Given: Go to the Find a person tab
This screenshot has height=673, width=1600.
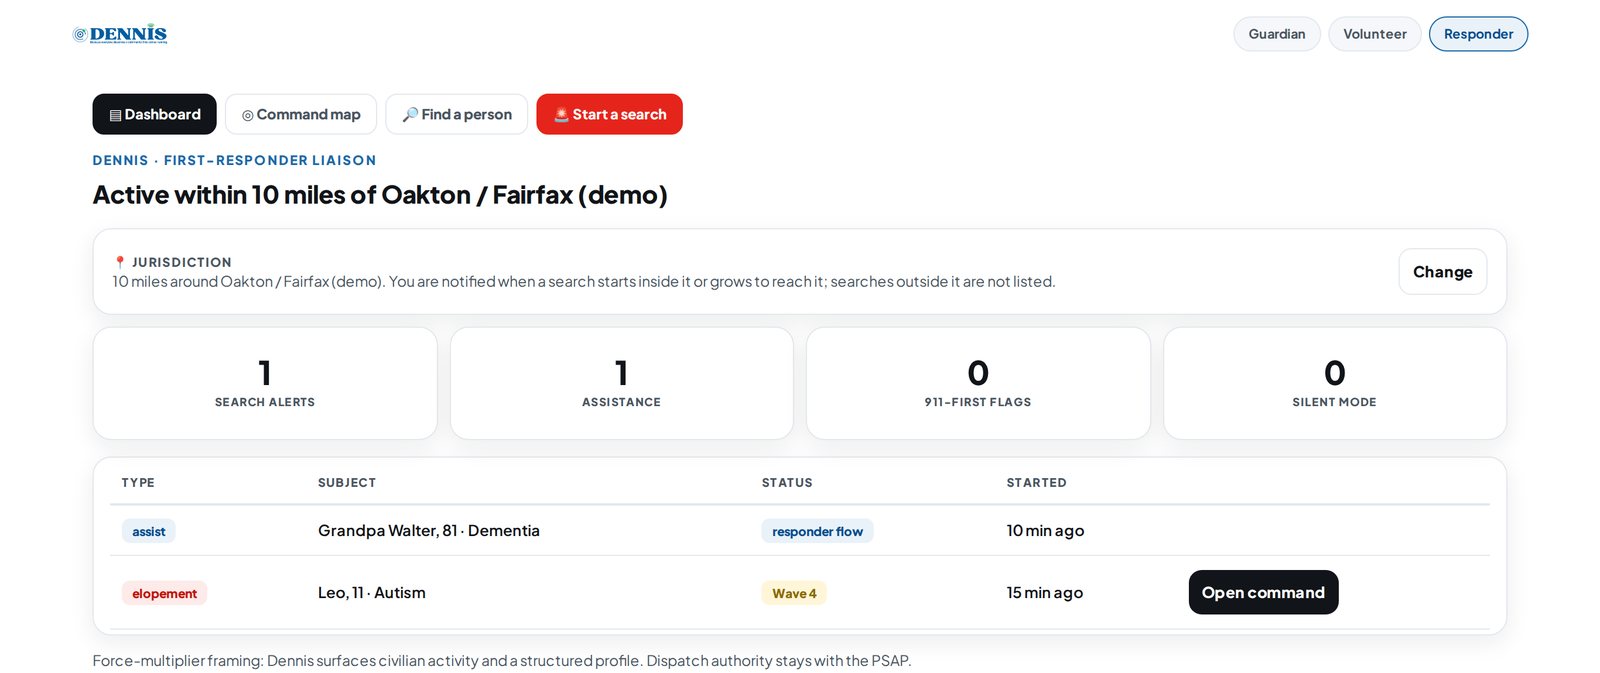Looking at the screenshot, I should [457, 114].
